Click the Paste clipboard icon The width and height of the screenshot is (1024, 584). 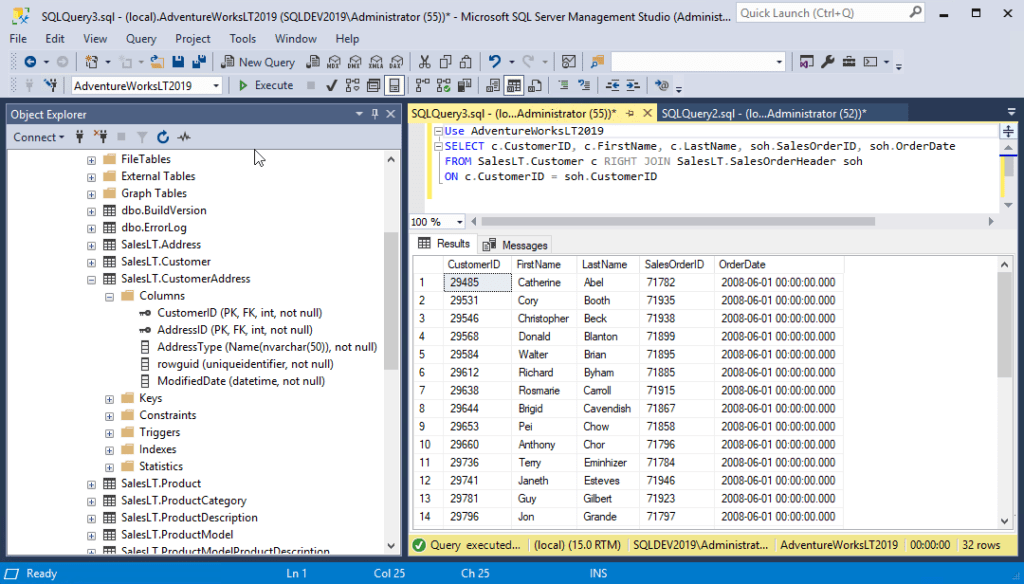pyautogui.click(x=466, y=62)
